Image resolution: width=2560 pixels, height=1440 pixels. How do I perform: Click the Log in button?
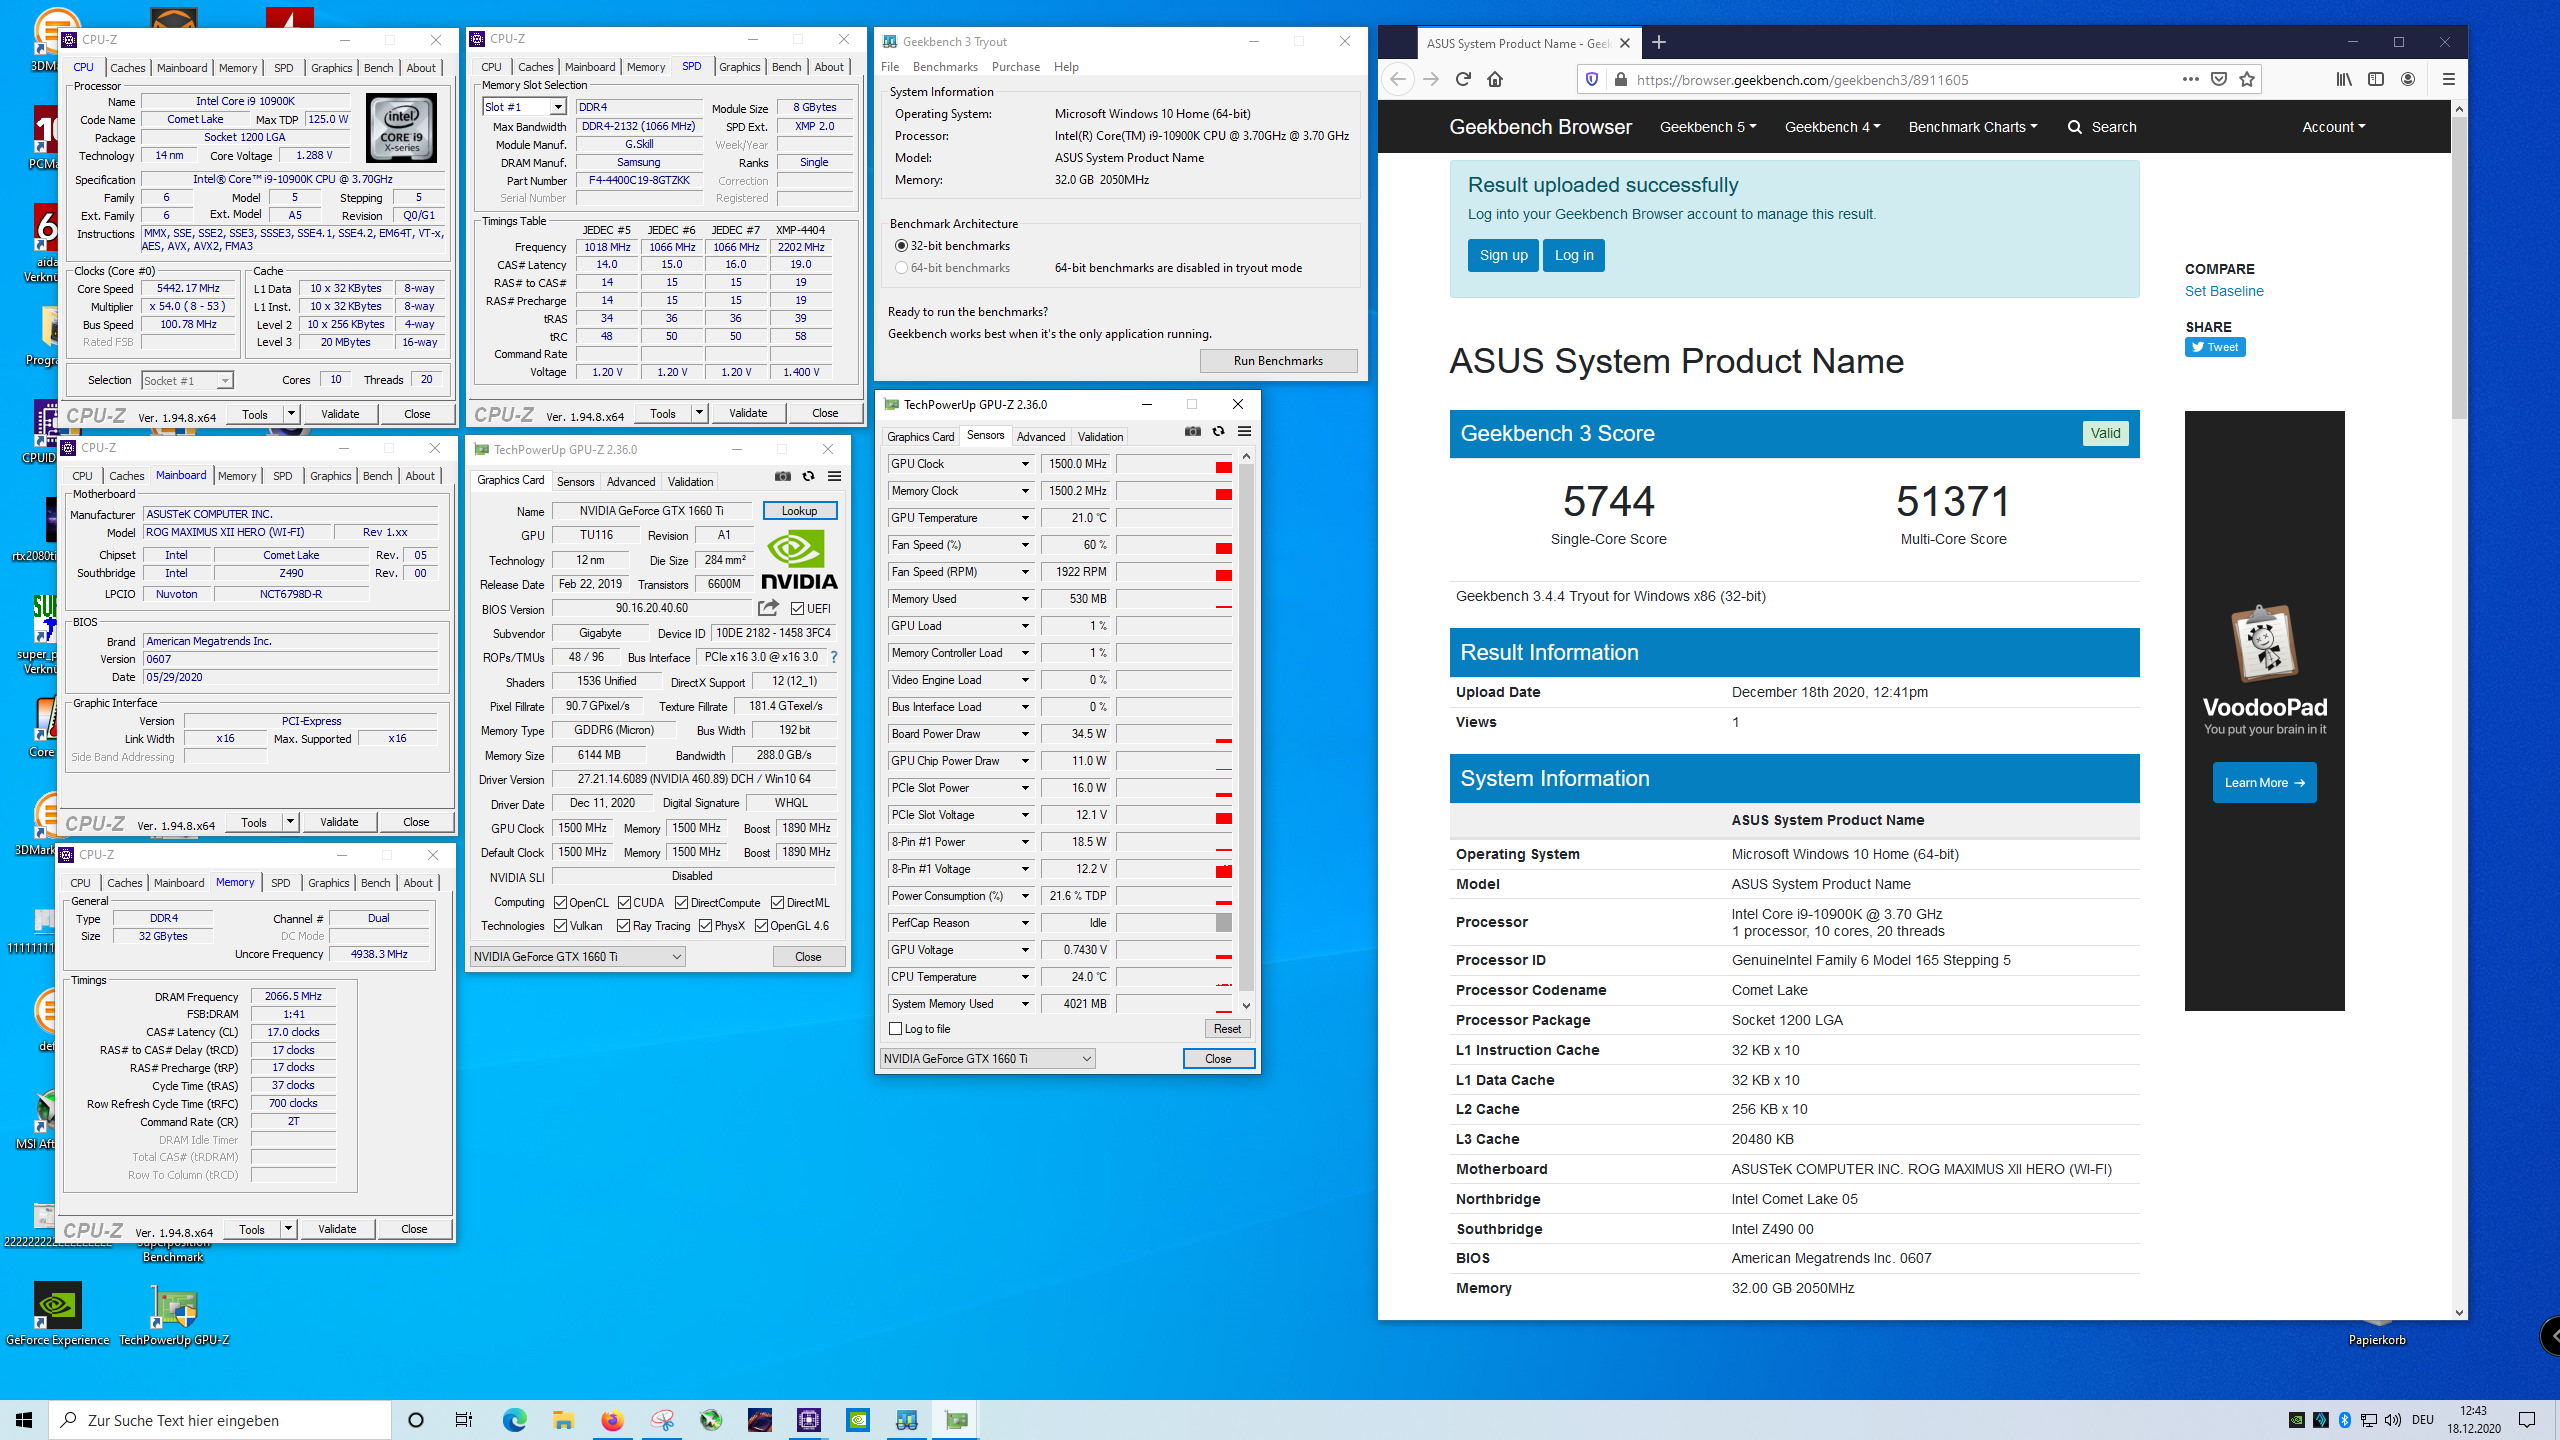point(1574,255)
